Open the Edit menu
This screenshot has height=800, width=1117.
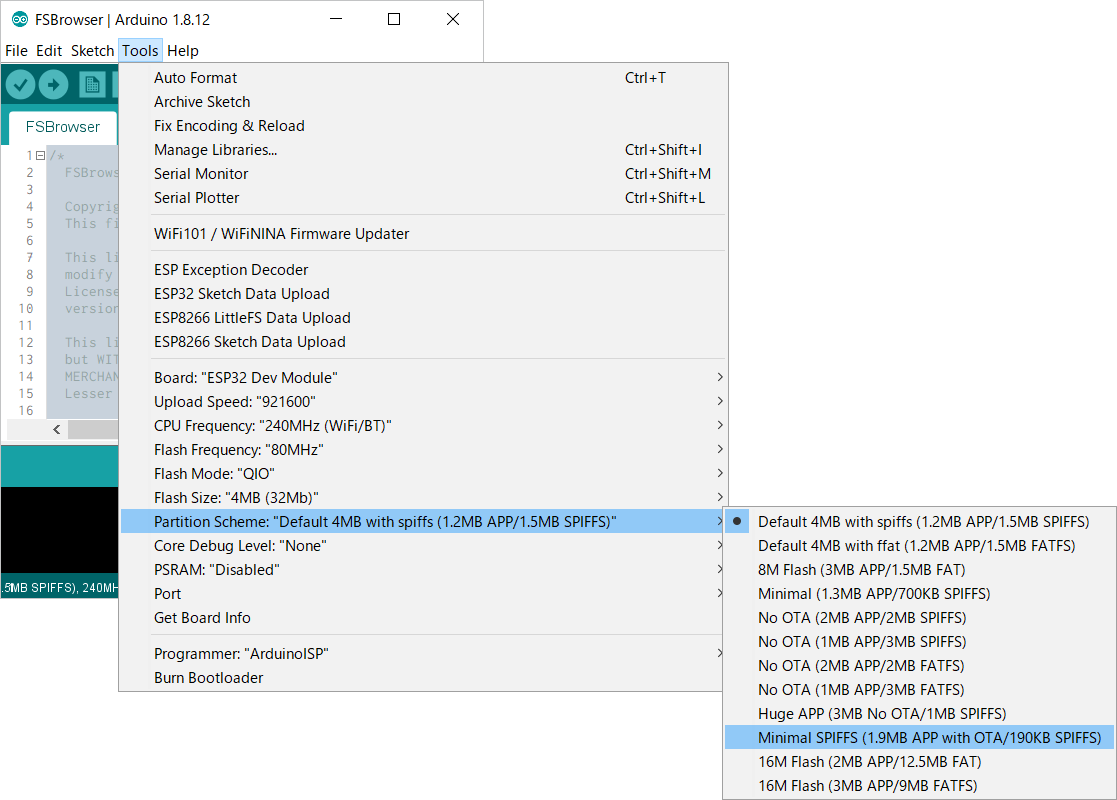coord(49,51)
